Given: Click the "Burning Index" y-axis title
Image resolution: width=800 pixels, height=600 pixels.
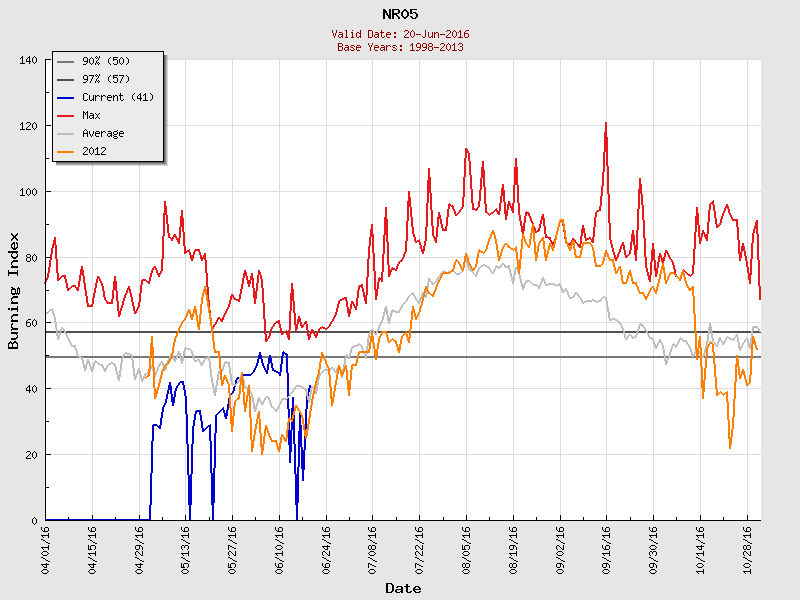Looking at the screenshot, I should pyautogui.click(x=14, y=290).
